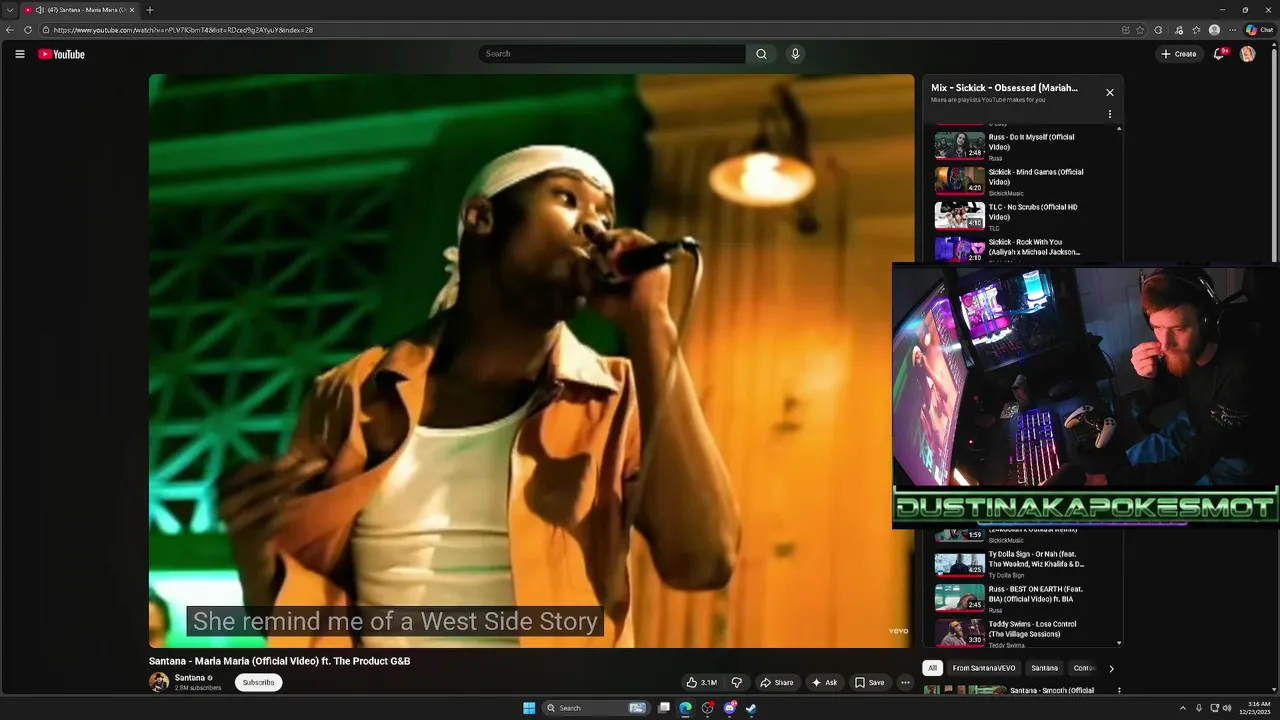Open more actions ellipsis under video
Image resolution: width=1280 pixels, height=720 pixels.
tap(905, 683)
